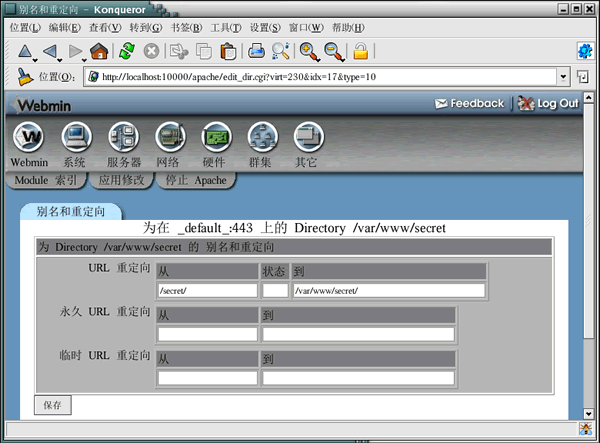This screenshot has width=600, height=443.
Task: Click the animated KDE gear icon
Action: click(x=585, y=50)
